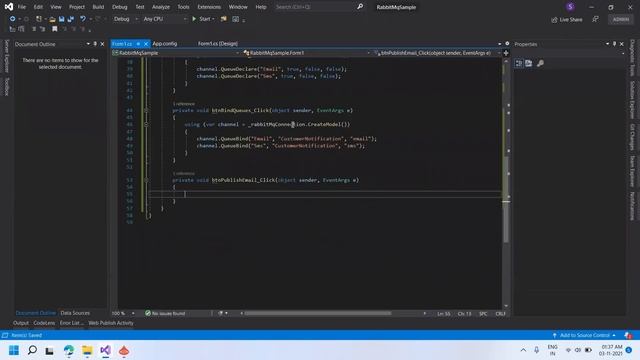Switch to the App.config tab
Screen dimensions: 640x360
tap(165, 44)
